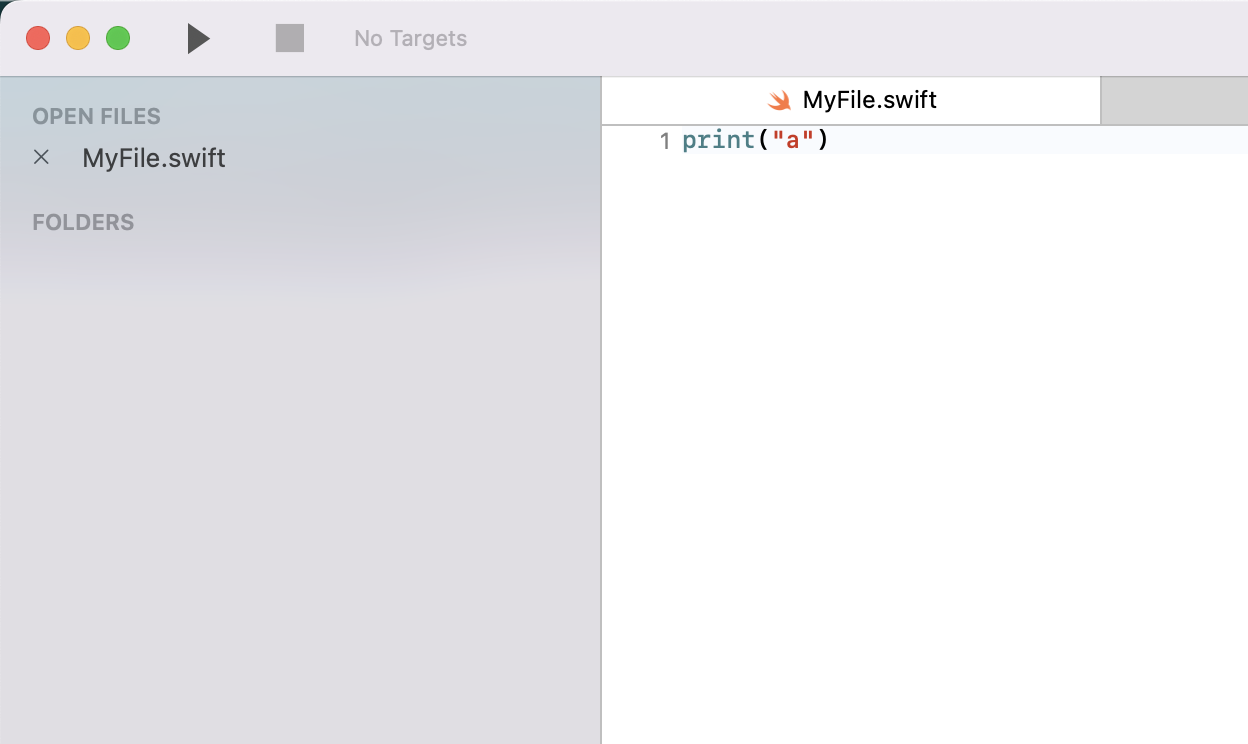Open the No Targets selector
This screenshot has height=744, width=1248.
click(410, 38)
